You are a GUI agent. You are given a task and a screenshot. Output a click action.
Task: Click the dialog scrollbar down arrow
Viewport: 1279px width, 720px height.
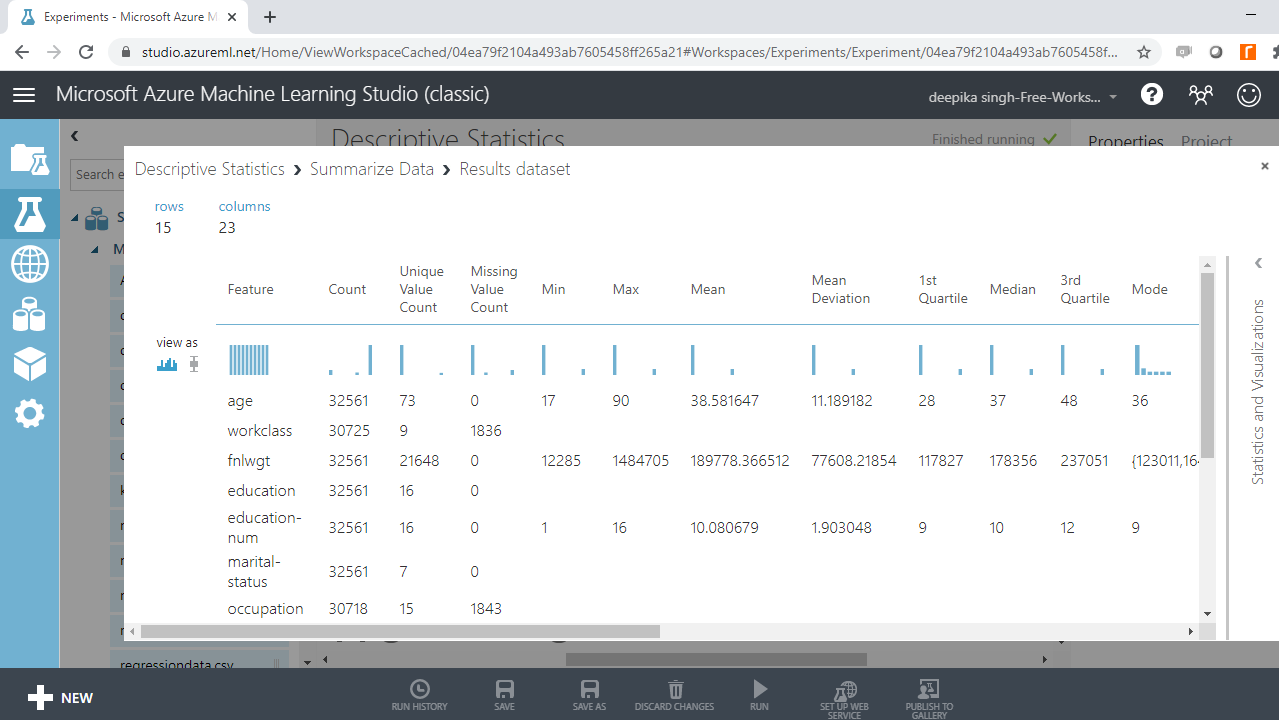point(1207,613)
